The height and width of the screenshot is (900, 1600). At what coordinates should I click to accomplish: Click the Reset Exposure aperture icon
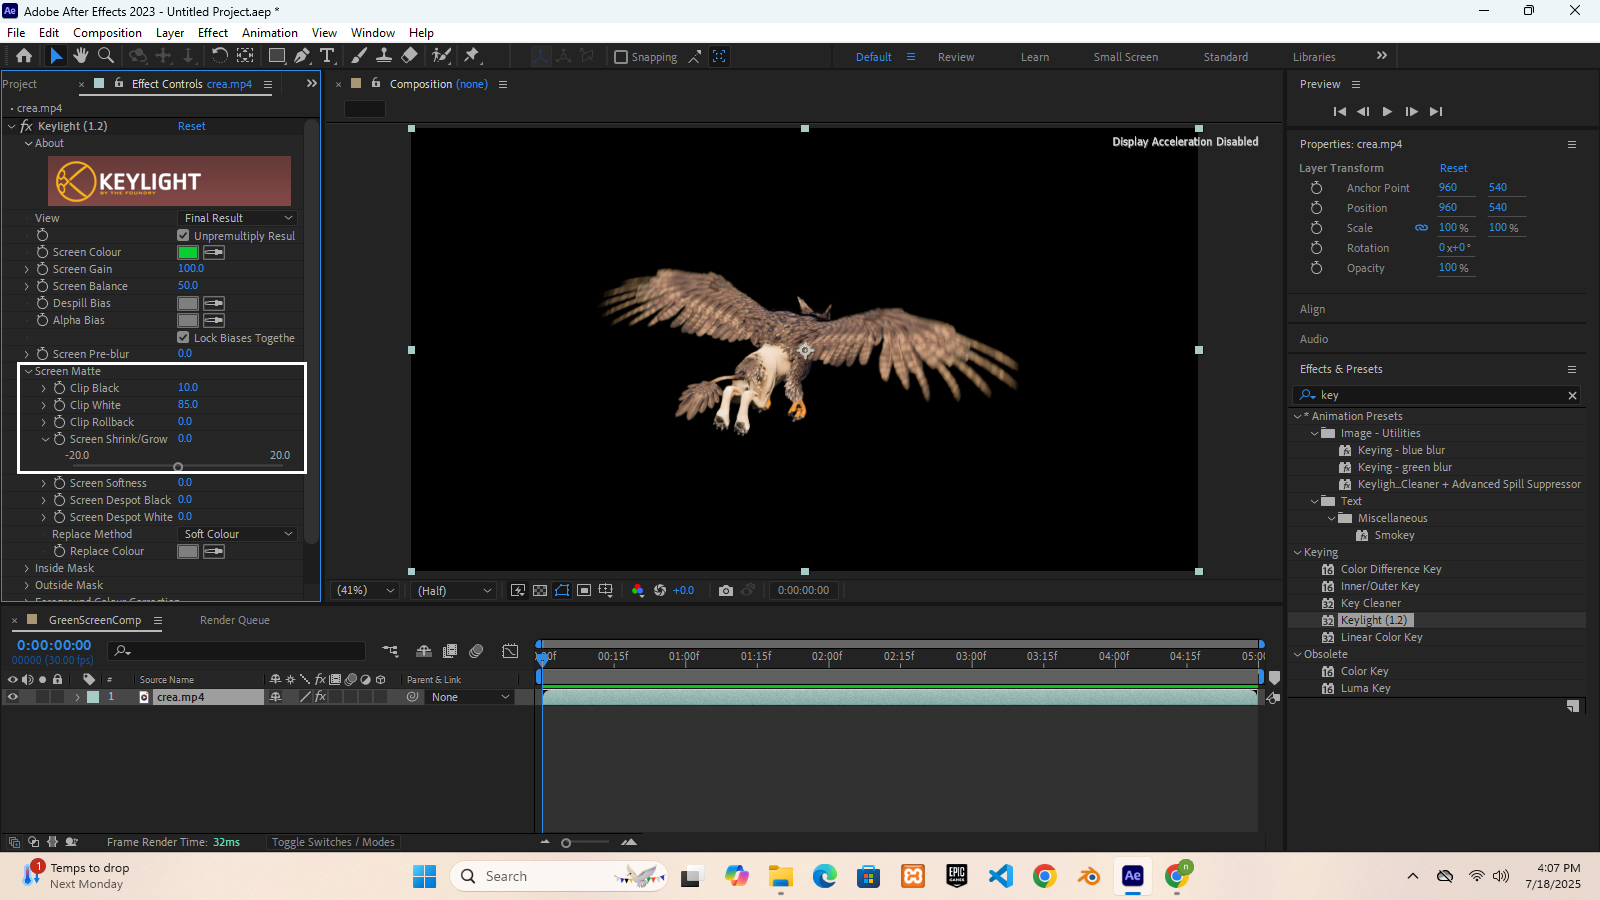pos(660,591)
